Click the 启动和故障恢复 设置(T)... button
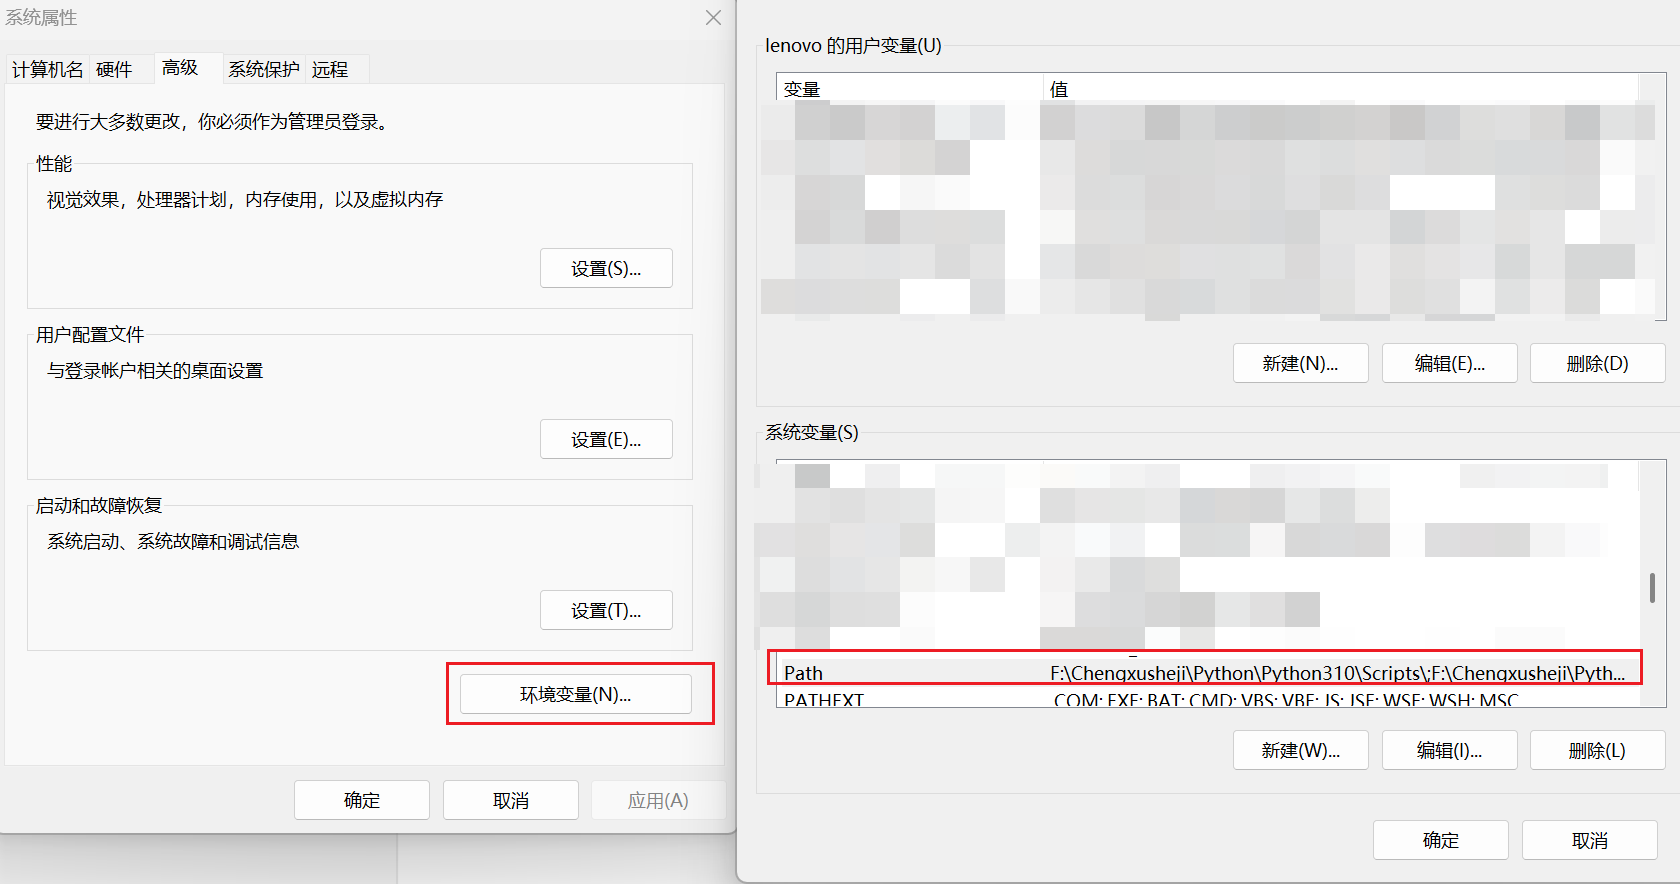This screenshot has height=884, width=1680. coord(606,610)
